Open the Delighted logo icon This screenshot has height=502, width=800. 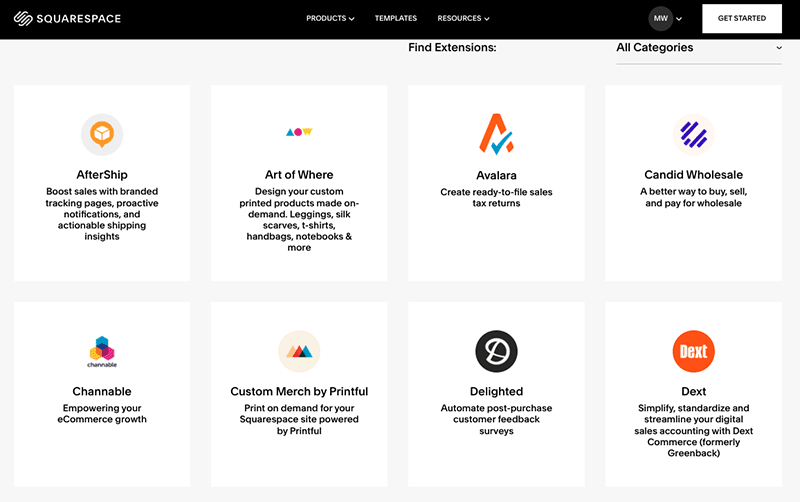coord(496,351)
